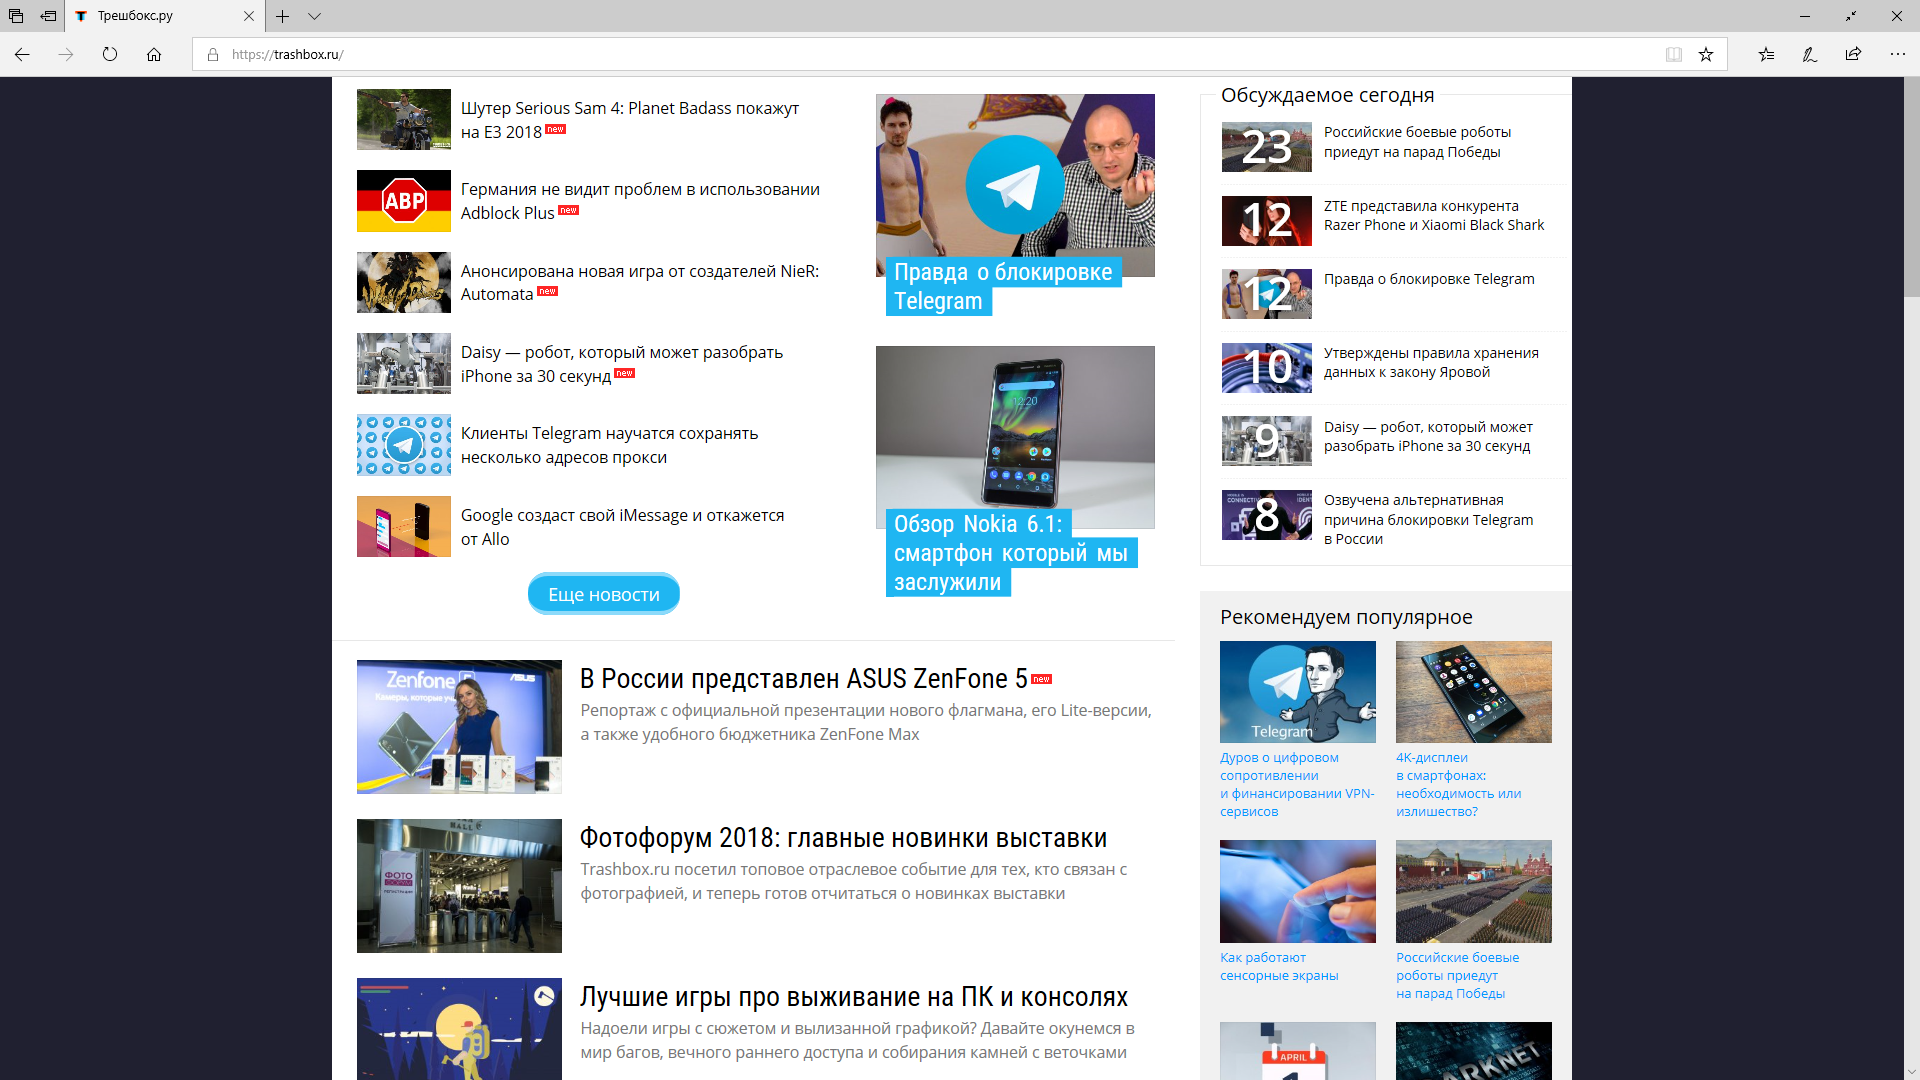This screenshot has width=1920, height=1080.
Task: Click the NieR creators game thumbnail
Action: coord(404,282)
